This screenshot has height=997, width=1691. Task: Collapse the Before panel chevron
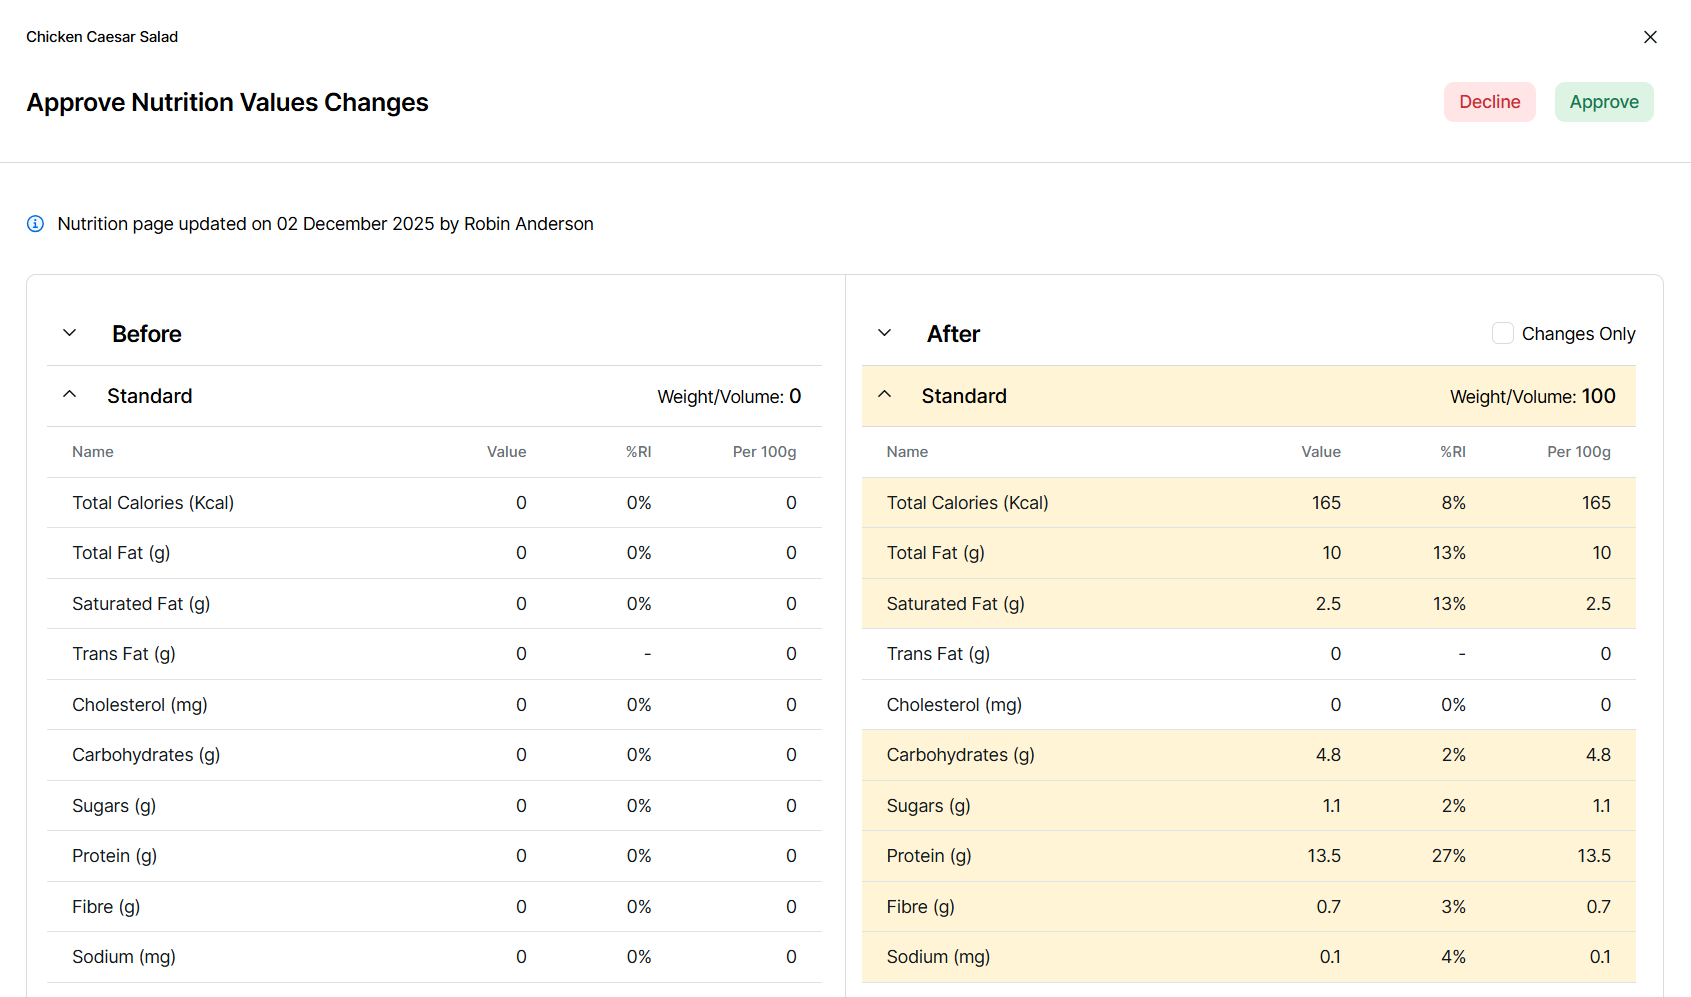[x=70, y=333]
